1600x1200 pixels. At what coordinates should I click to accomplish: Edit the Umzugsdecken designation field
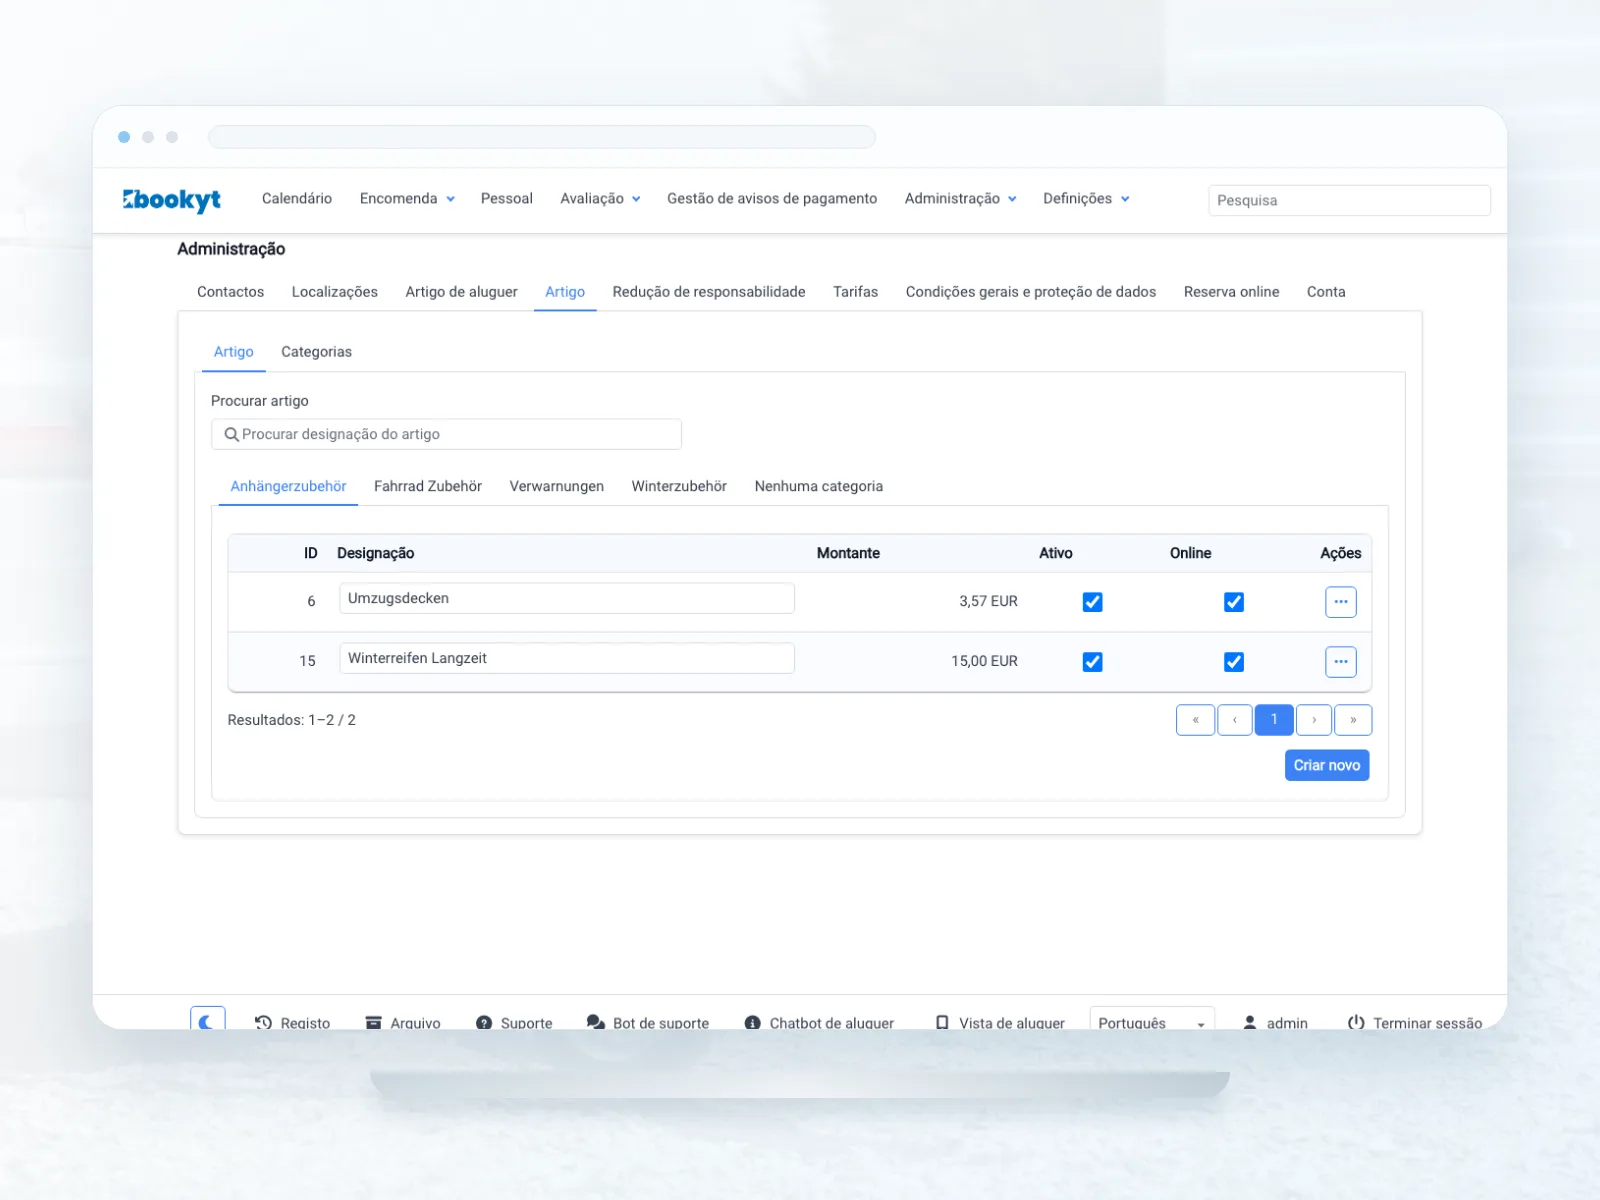tap(567, 598)
